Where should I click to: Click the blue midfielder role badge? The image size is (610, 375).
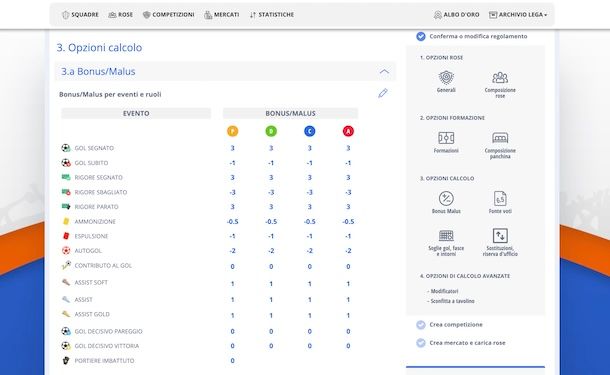[x=310, y=131]
